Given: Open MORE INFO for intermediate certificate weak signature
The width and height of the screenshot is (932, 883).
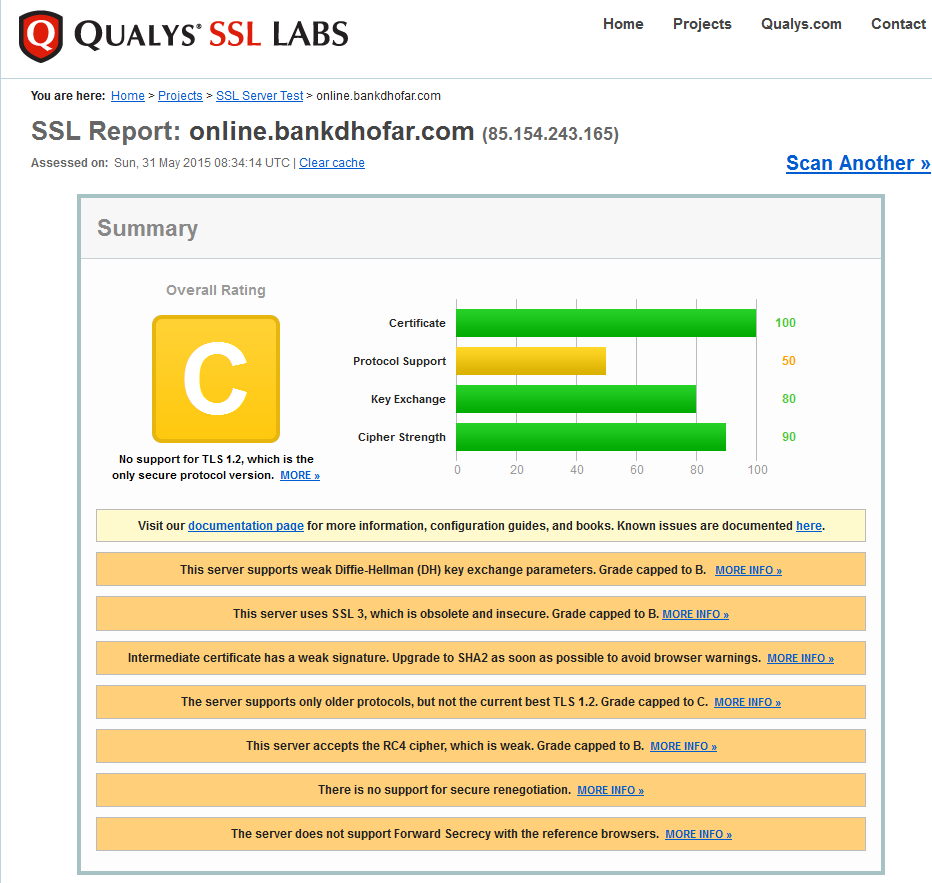Looking at the screenshot, I should pyautogui.click(x=801, y=658).
